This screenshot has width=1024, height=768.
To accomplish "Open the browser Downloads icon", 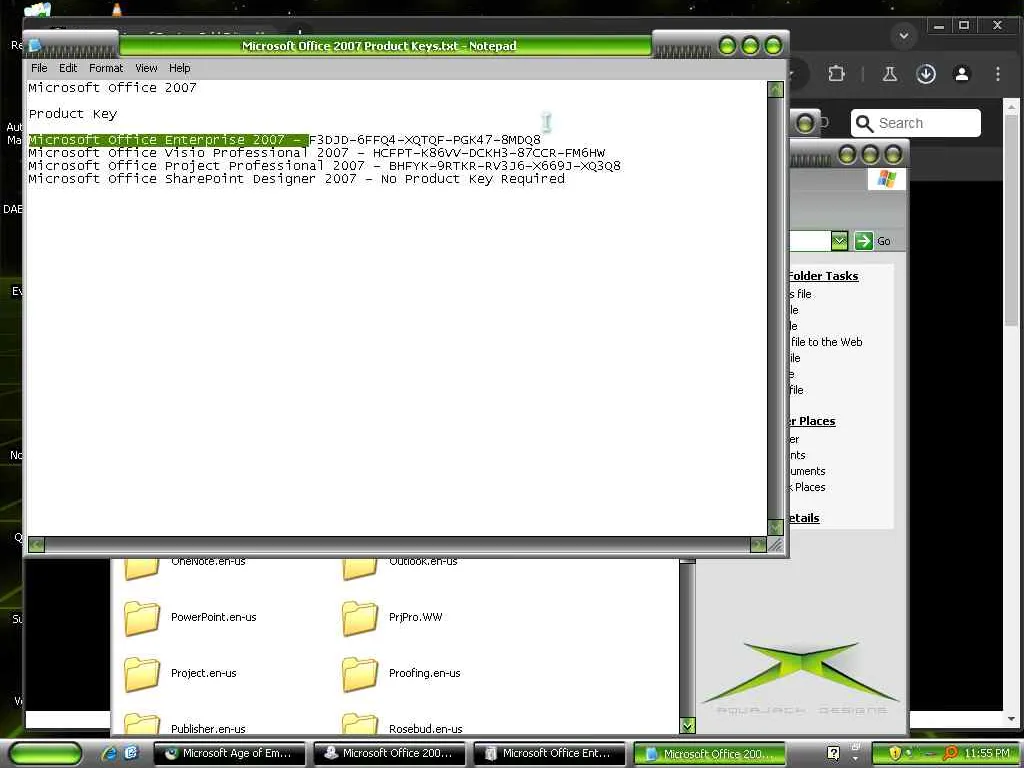I will pos(925,74).
